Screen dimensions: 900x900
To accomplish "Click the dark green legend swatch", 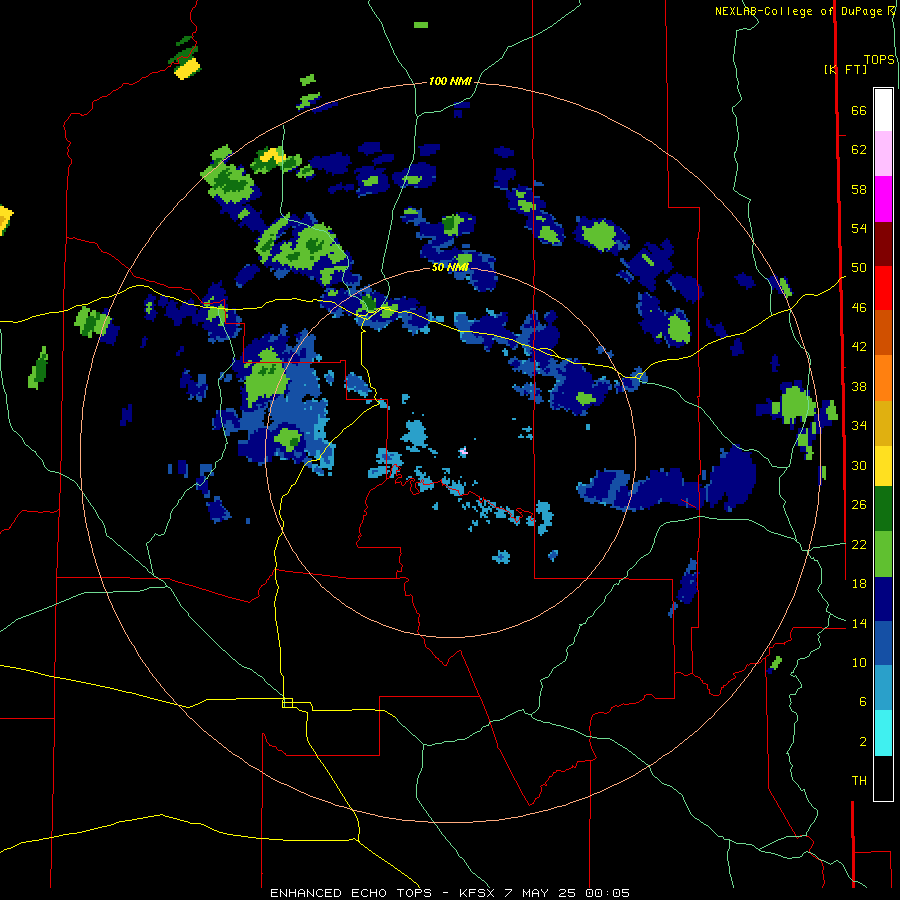I will (883, 509).
